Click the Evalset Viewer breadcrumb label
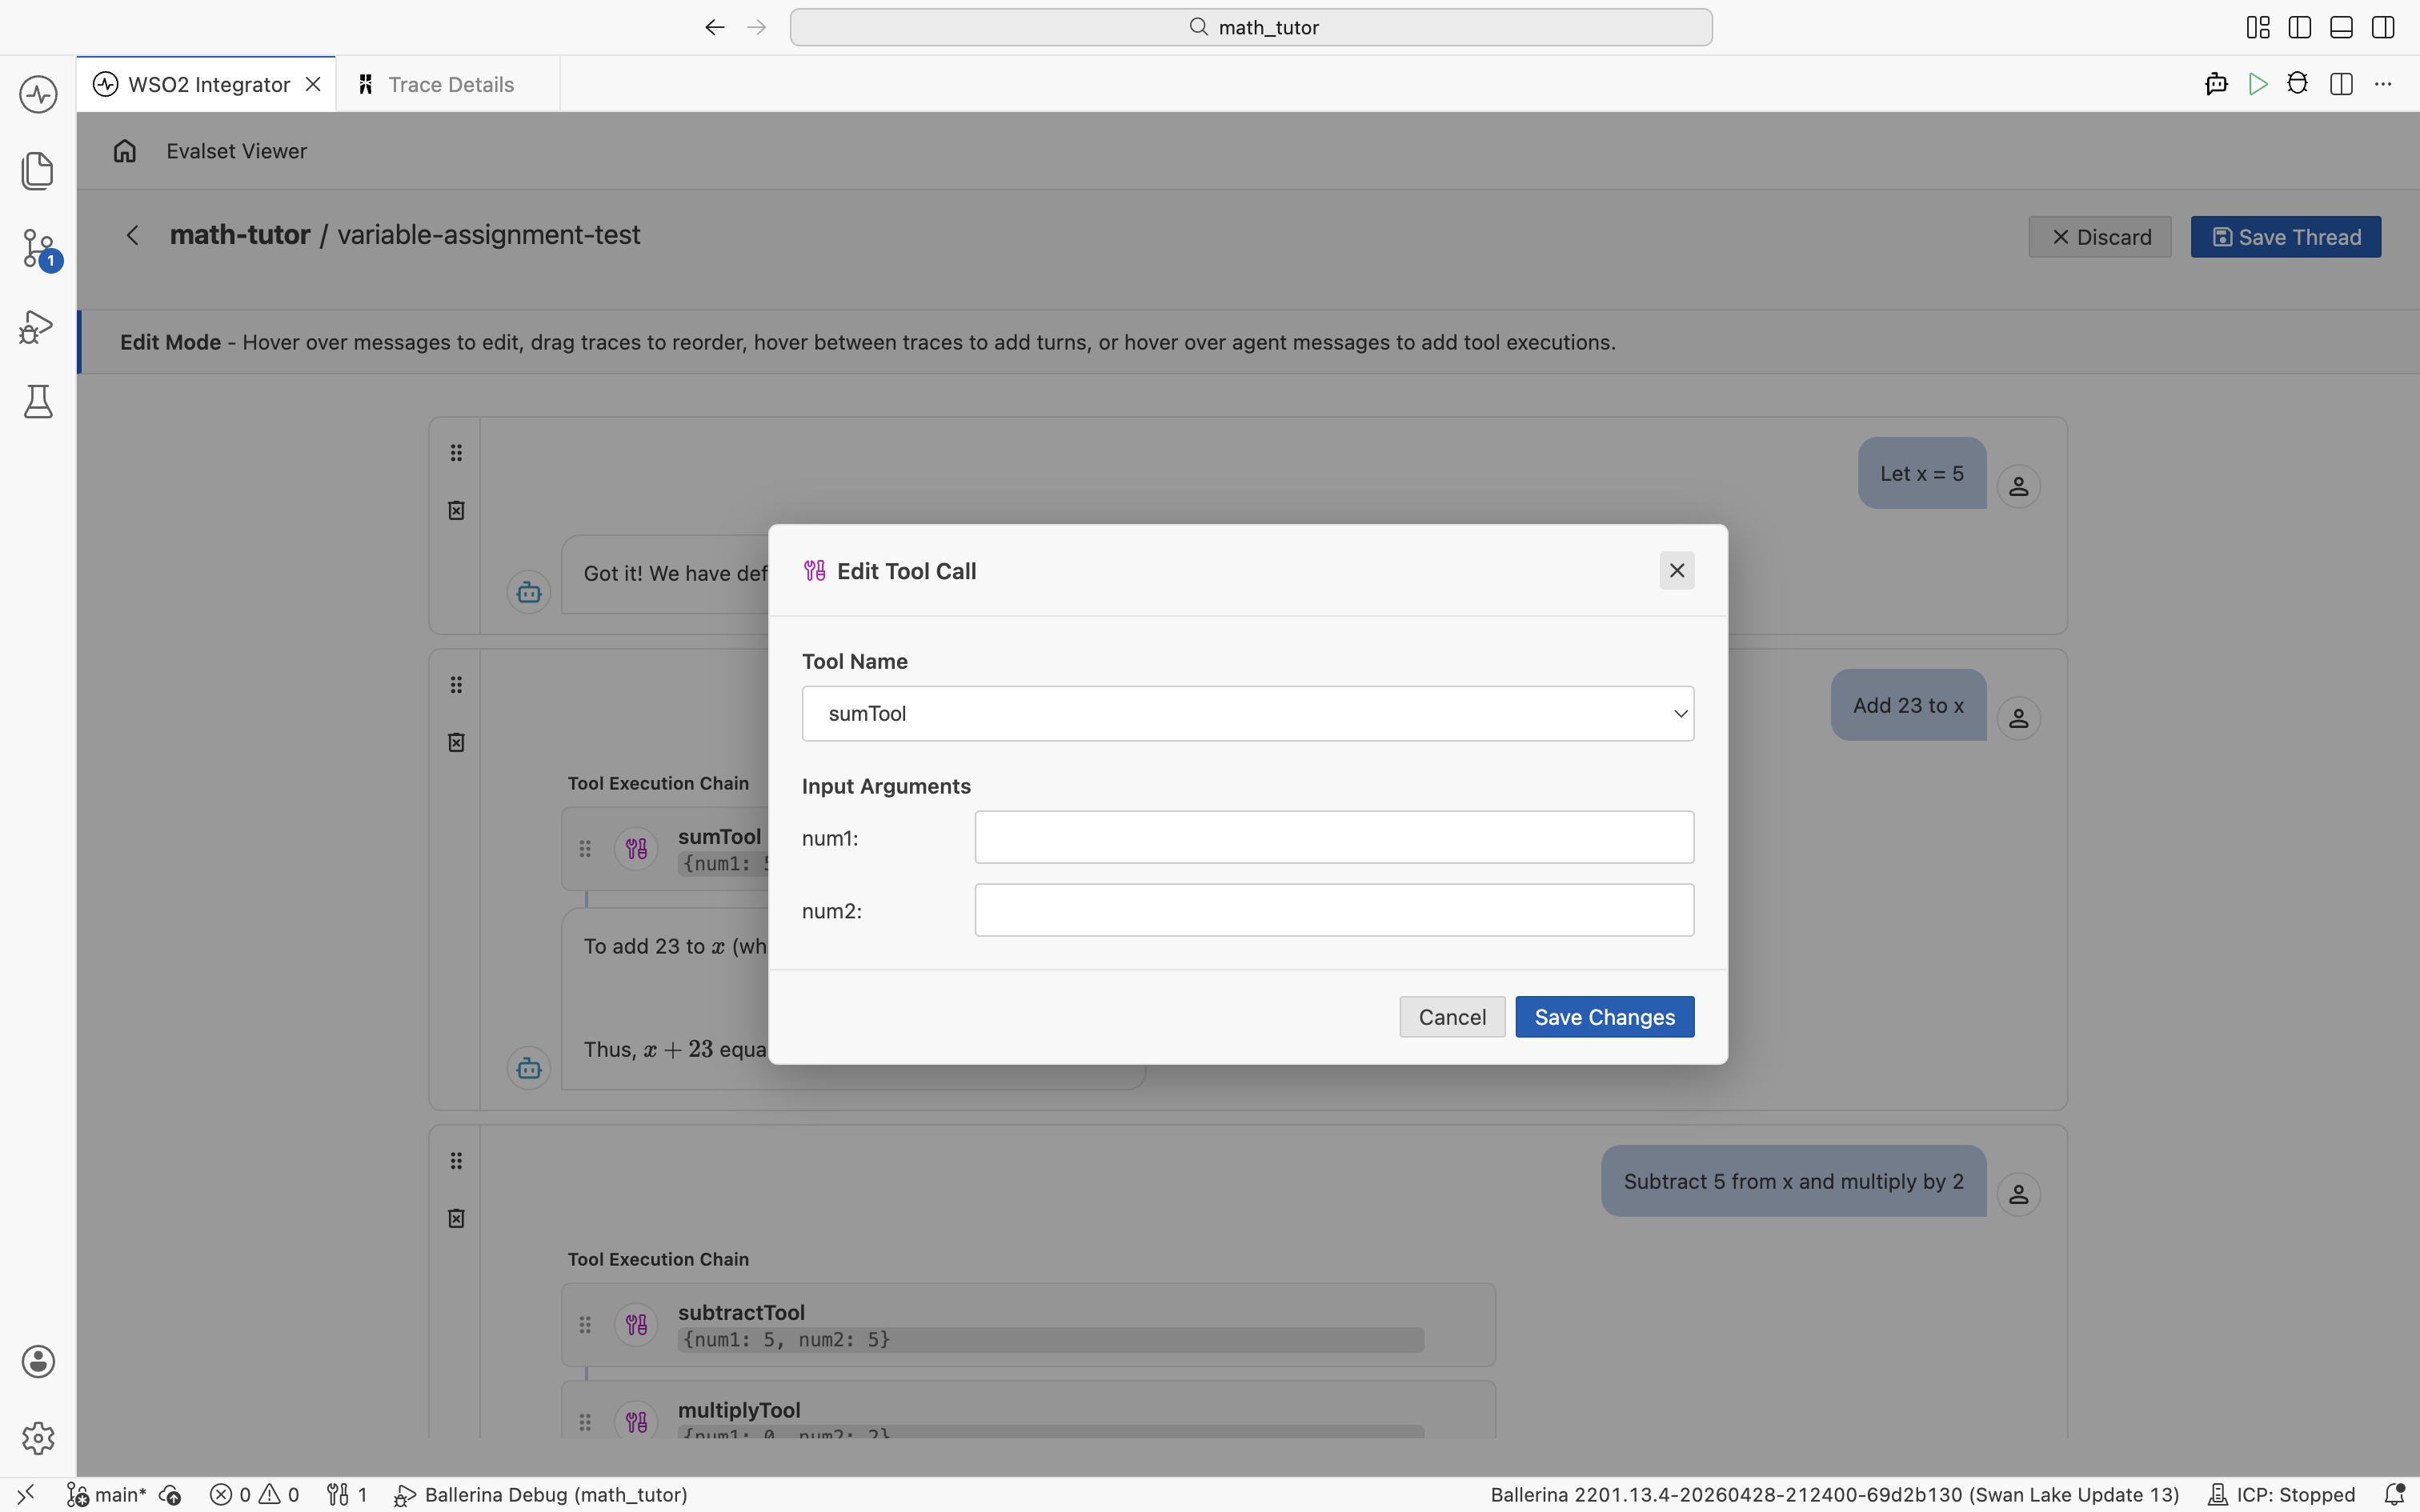Screen dimensions: 2420x1512 [237, 151]
